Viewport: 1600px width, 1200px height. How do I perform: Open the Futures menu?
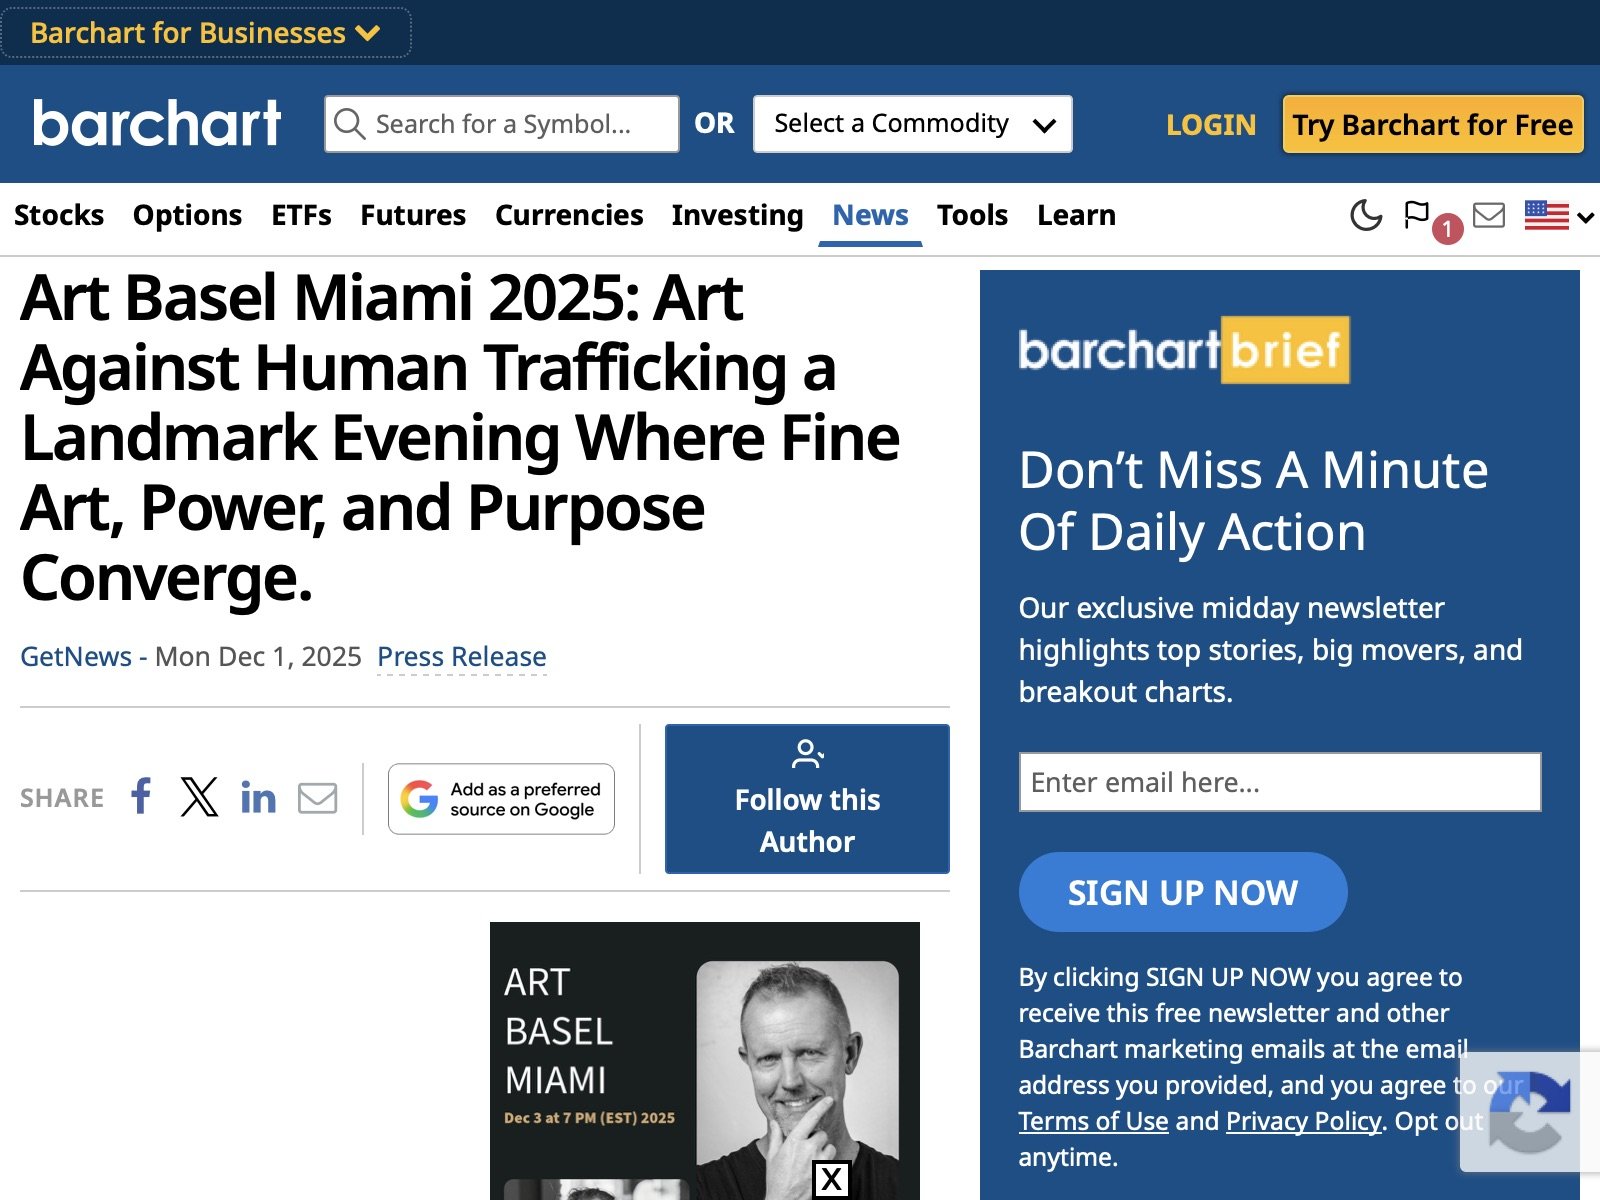pyautogui.click(x=413, y=215)
